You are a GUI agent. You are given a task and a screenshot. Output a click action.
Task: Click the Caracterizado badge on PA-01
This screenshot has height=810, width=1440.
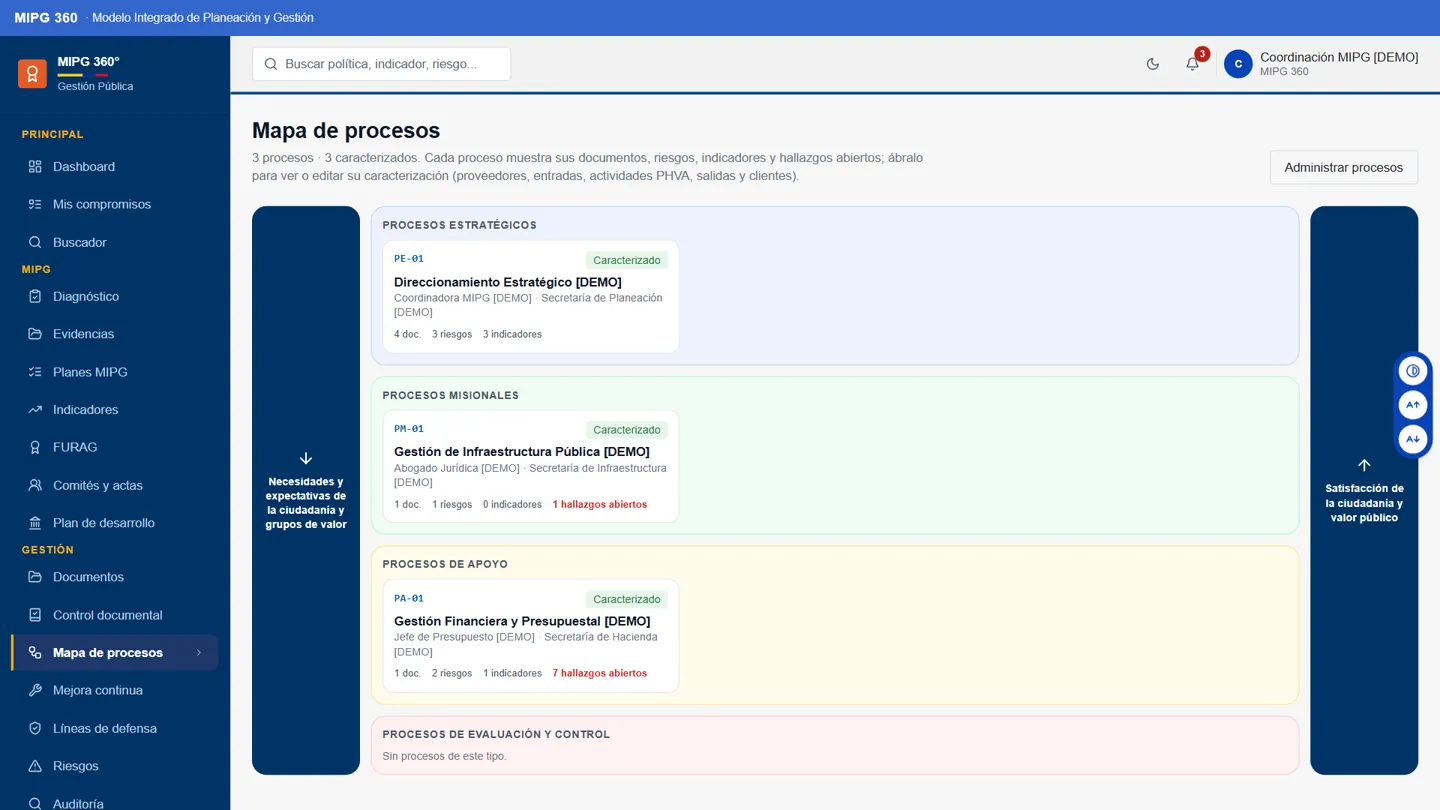[x=627, y=599]
